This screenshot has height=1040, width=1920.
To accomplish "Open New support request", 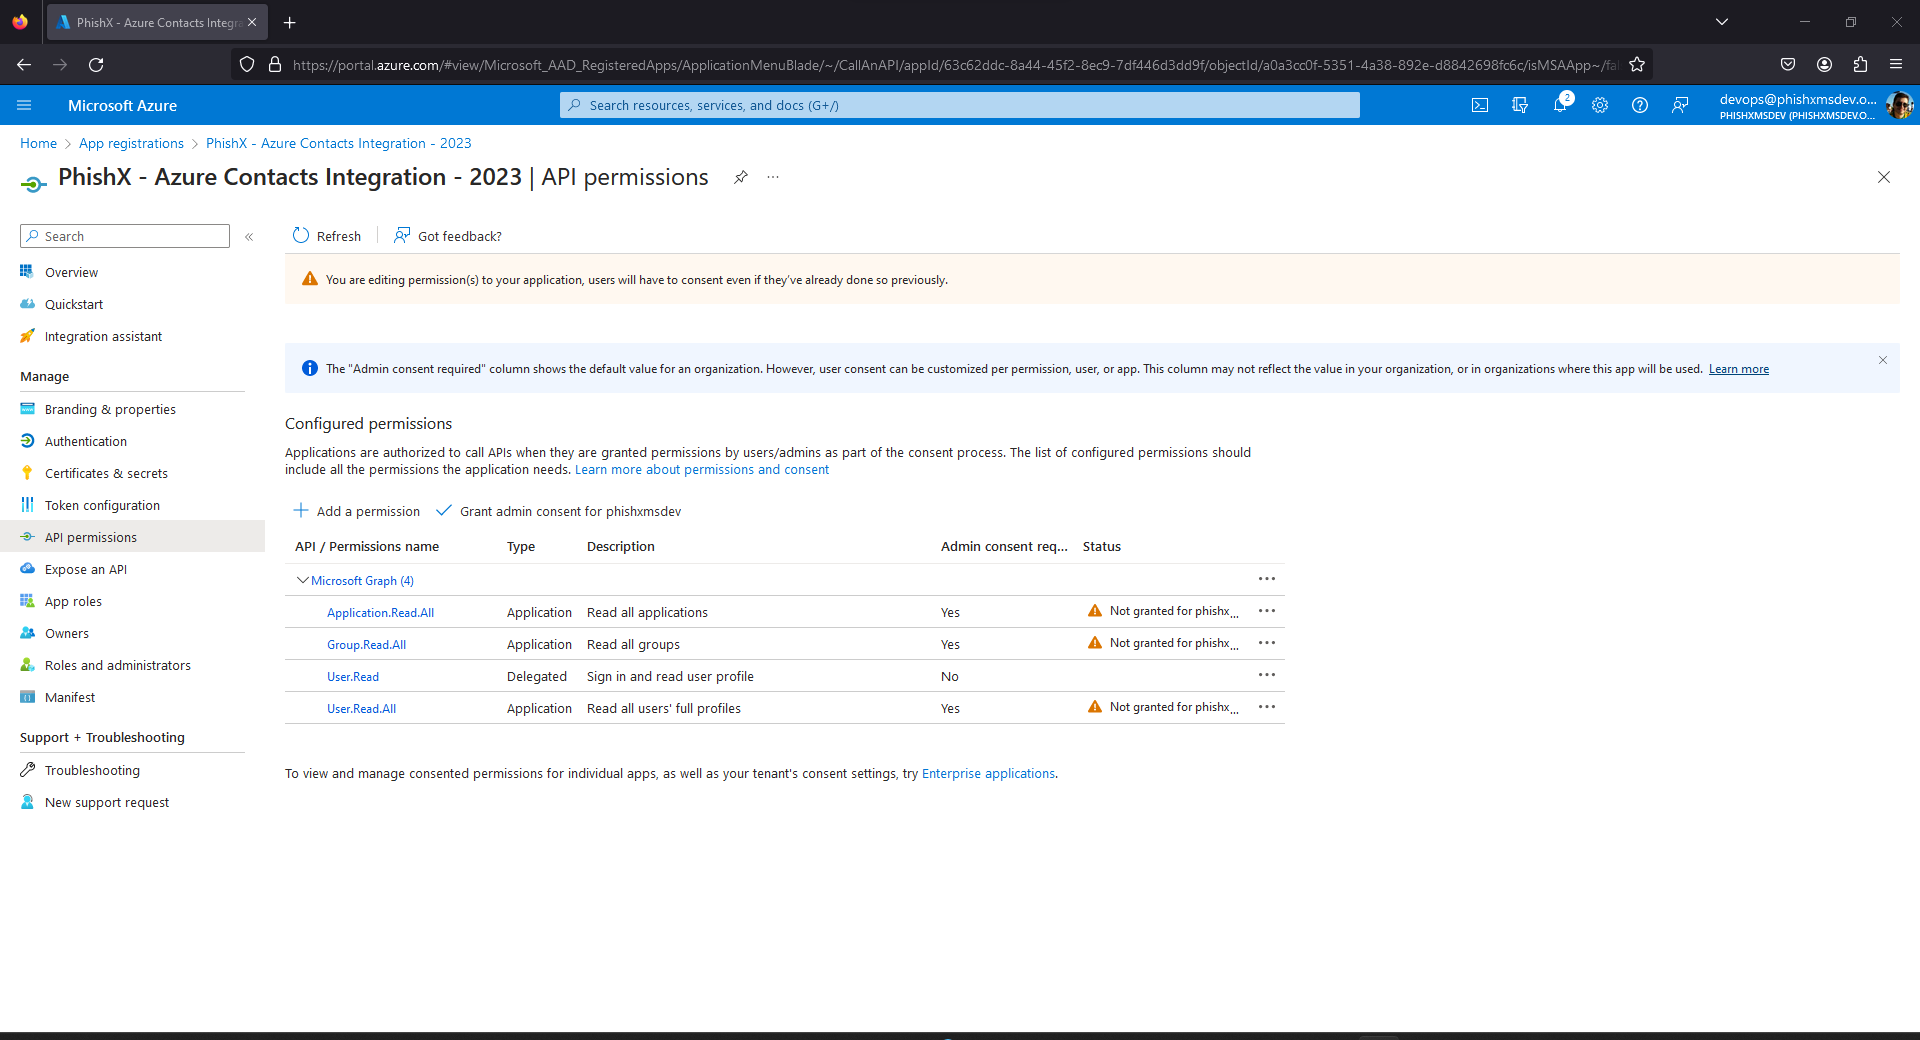I will (107, 802).
